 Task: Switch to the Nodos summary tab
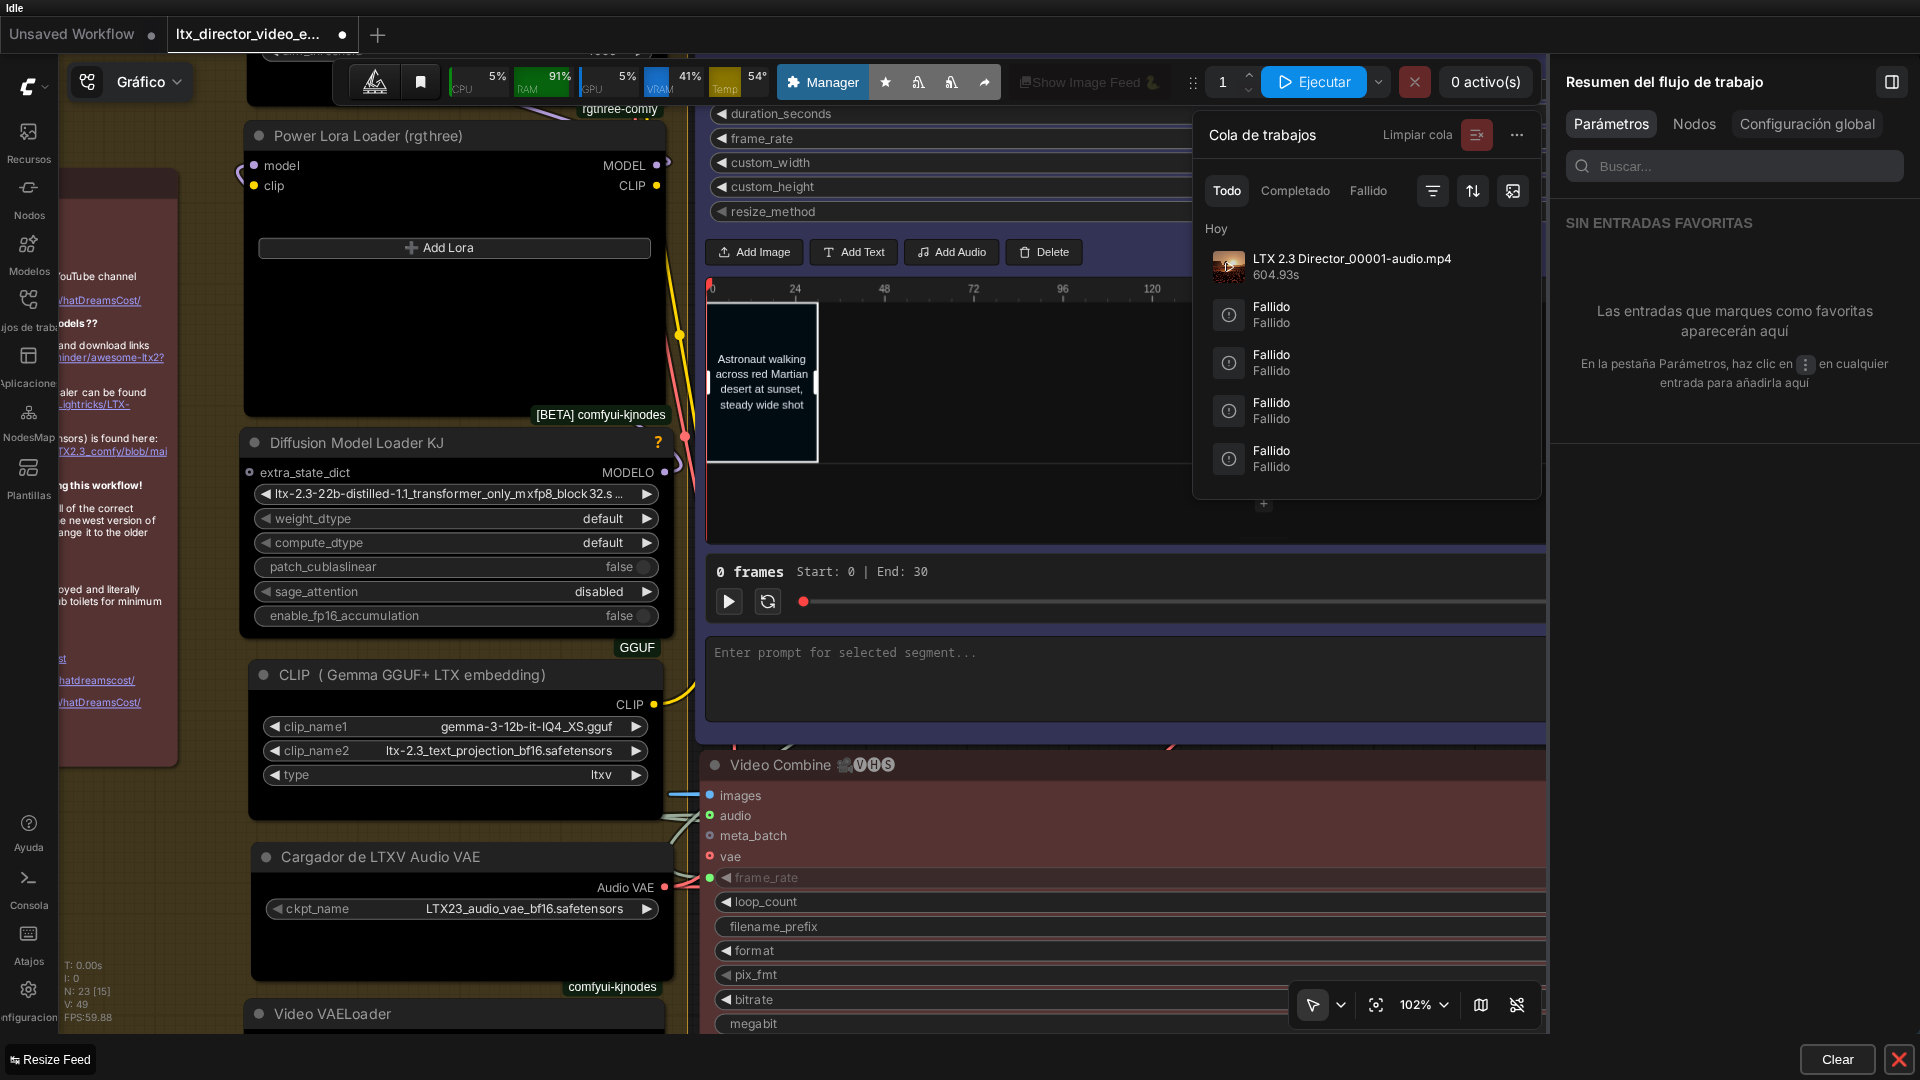(1694, 124)
